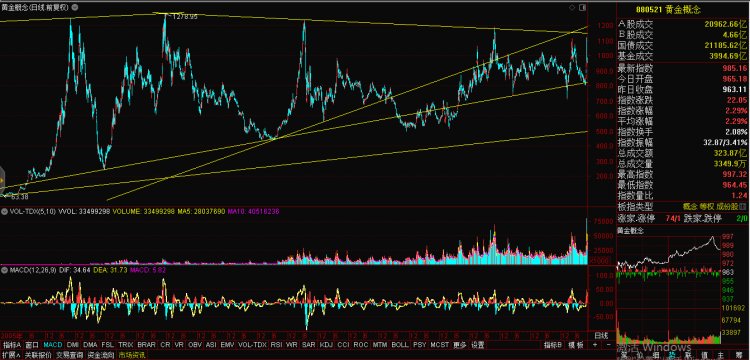The image size is (750, 360).
Task: Click the 模板 template button
Action: coord(576,345)
